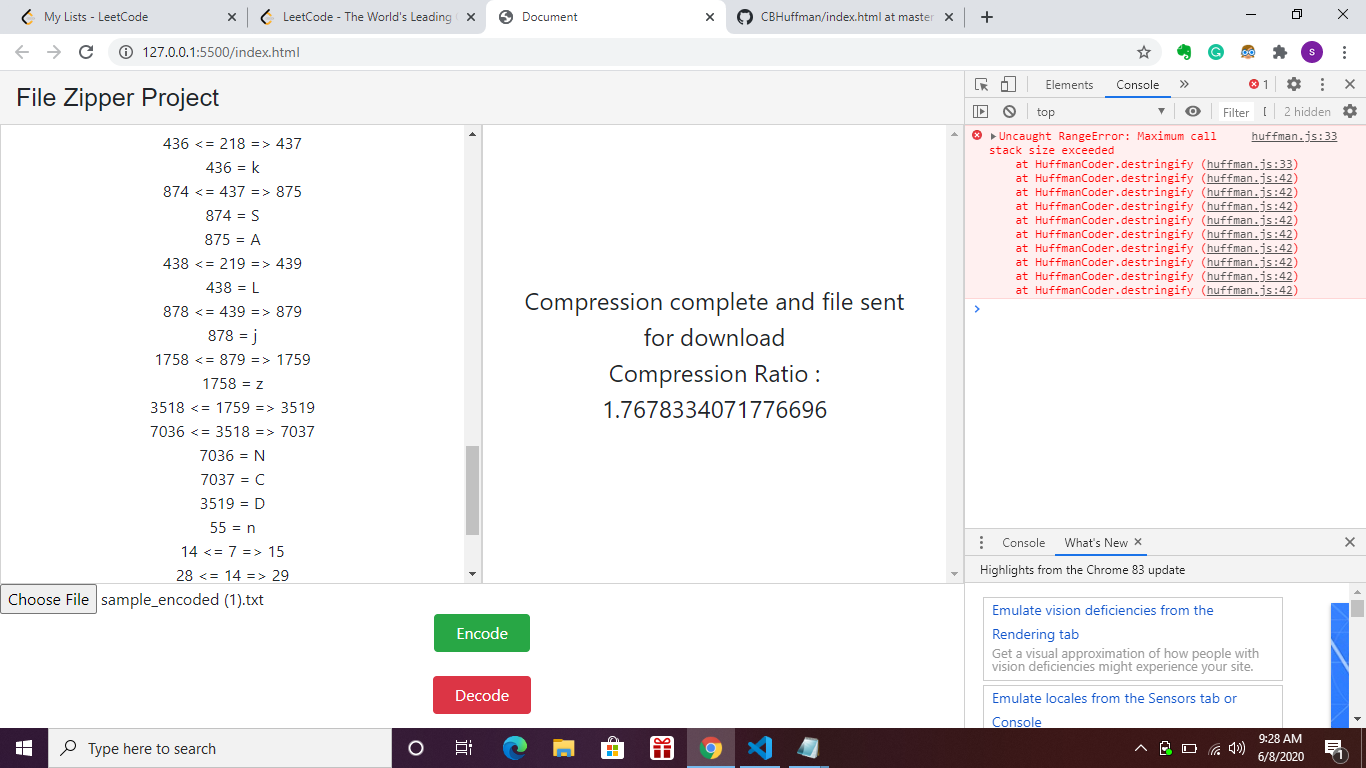Open console settings gear beside 2 hidden
1366x768 pixels.
[x=1350, y=112]
